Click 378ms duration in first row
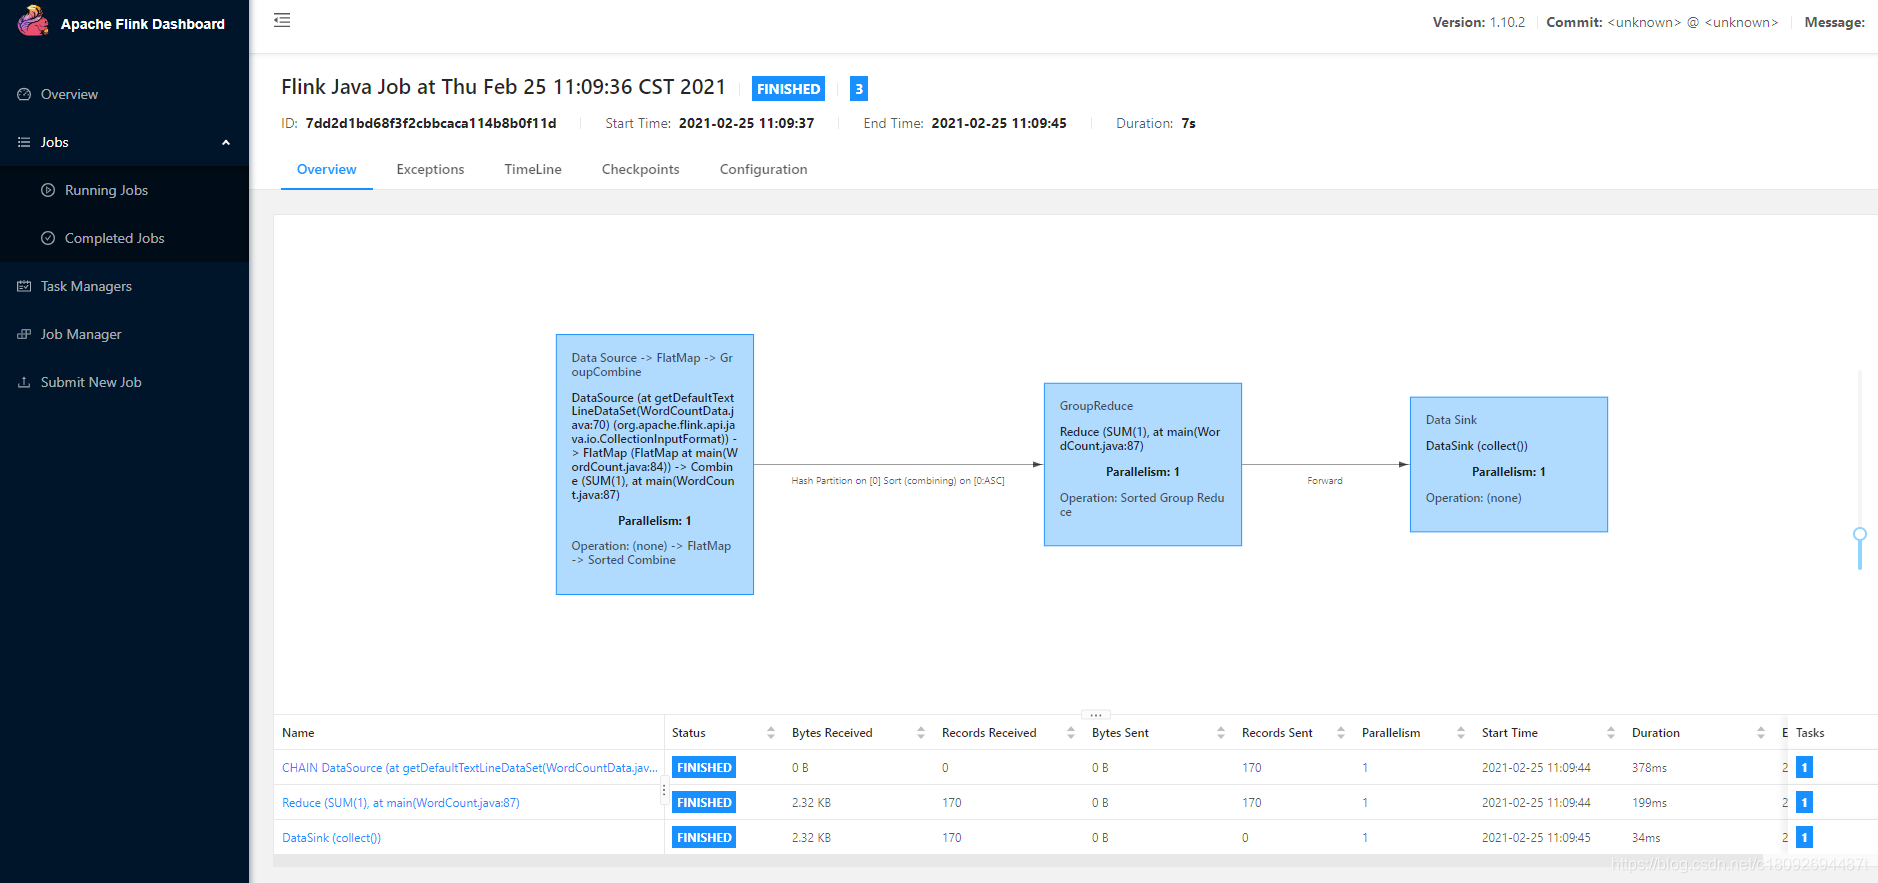The height and width of the screenshot is (883, 1878). click(1649, 768)
